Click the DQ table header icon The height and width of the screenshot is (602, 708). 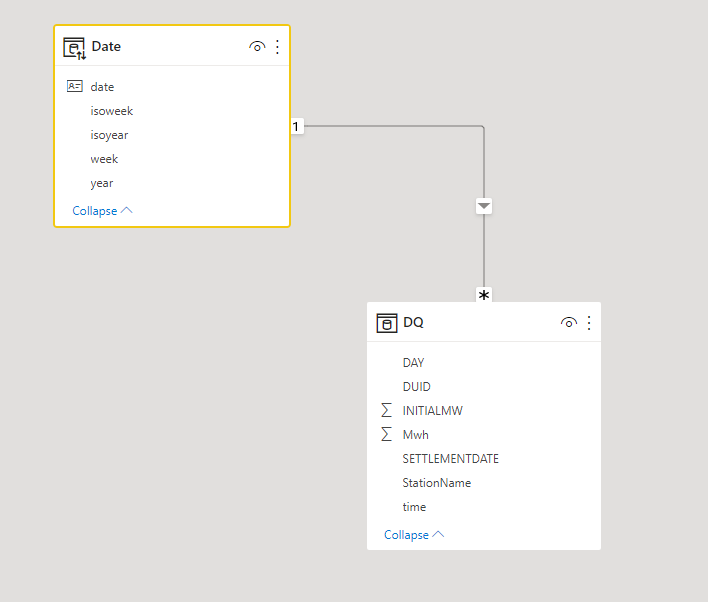387,323
